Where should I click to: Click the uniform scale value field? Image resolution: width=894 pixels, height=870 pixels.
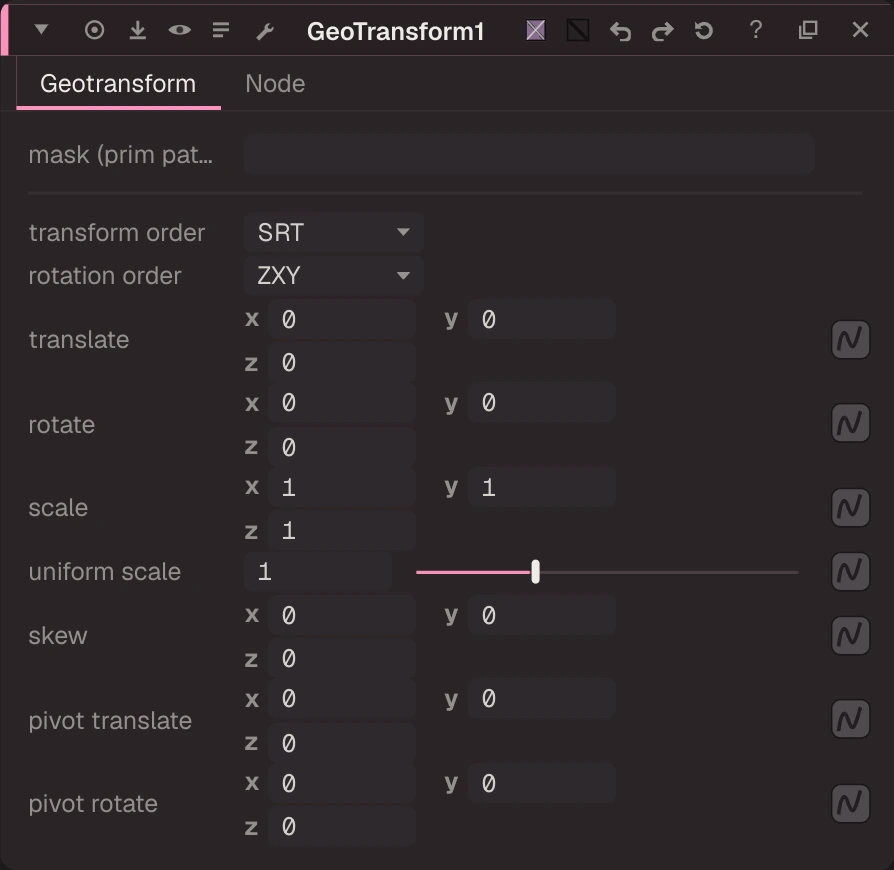[x=318, y=571]
